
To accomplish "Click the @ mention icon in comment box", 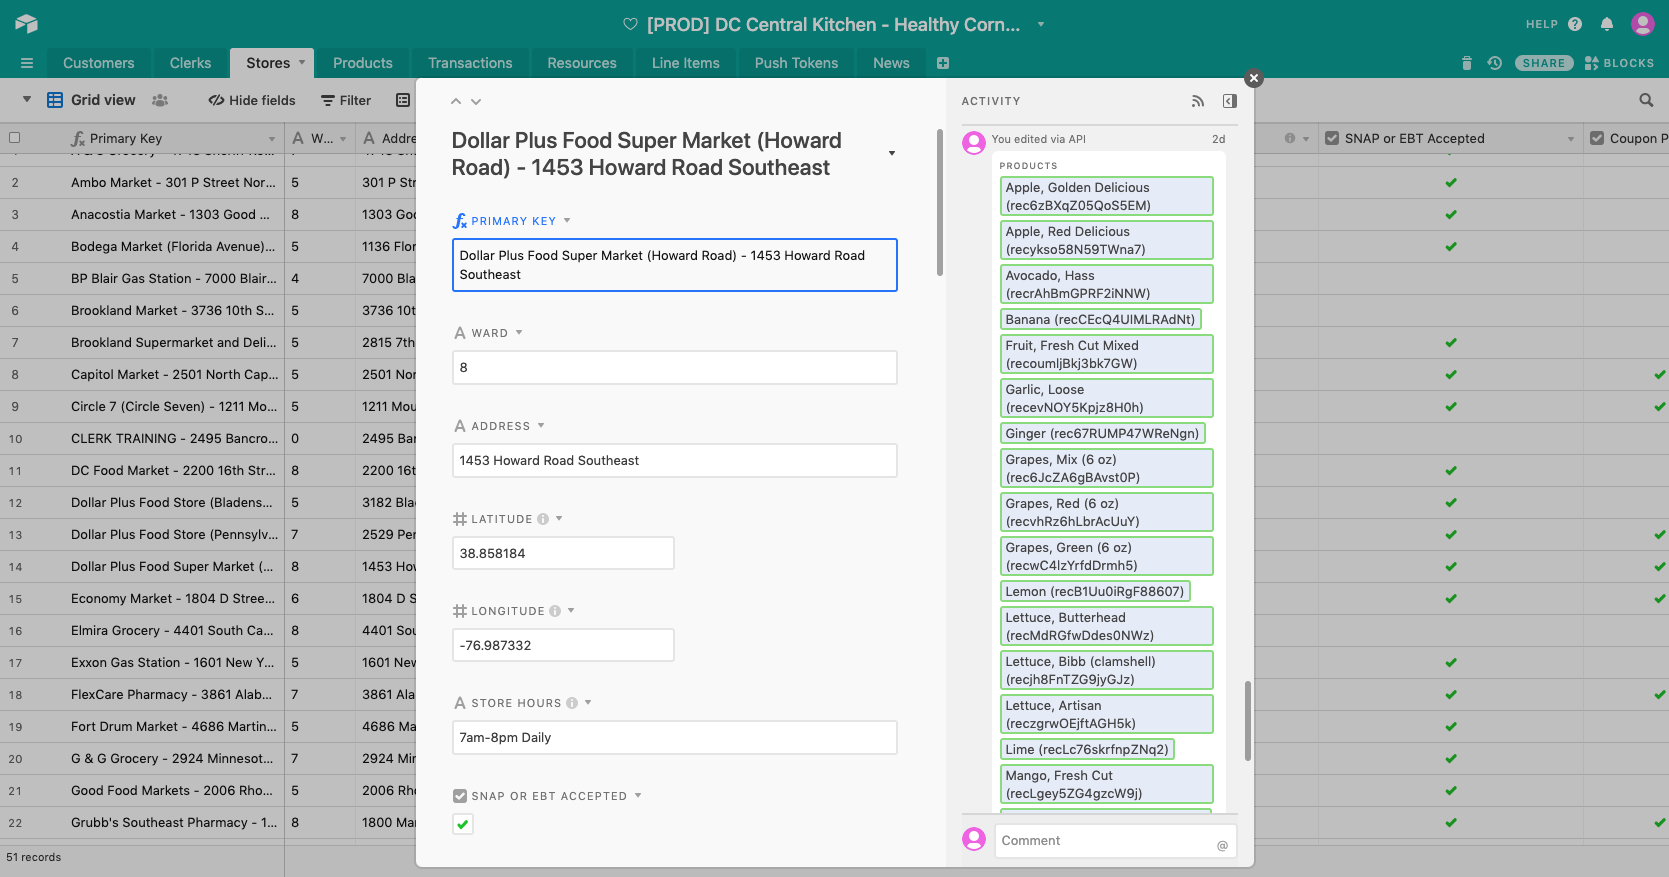I will coord(1222,846).
